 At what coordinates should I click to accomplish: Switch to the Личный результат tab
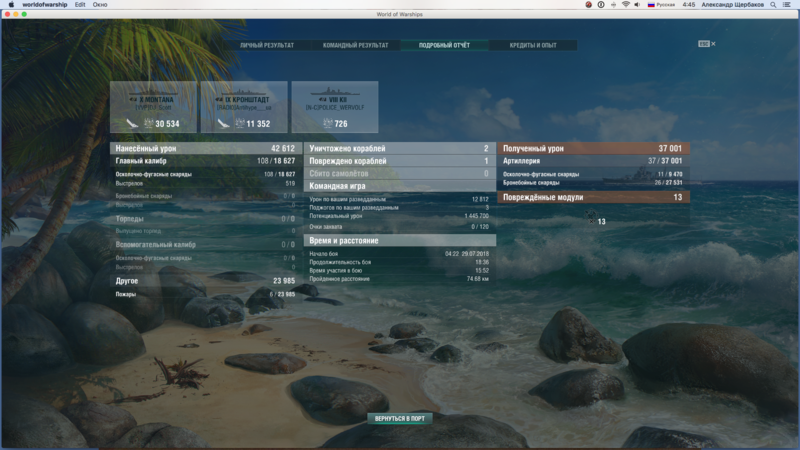pos(267,45)
